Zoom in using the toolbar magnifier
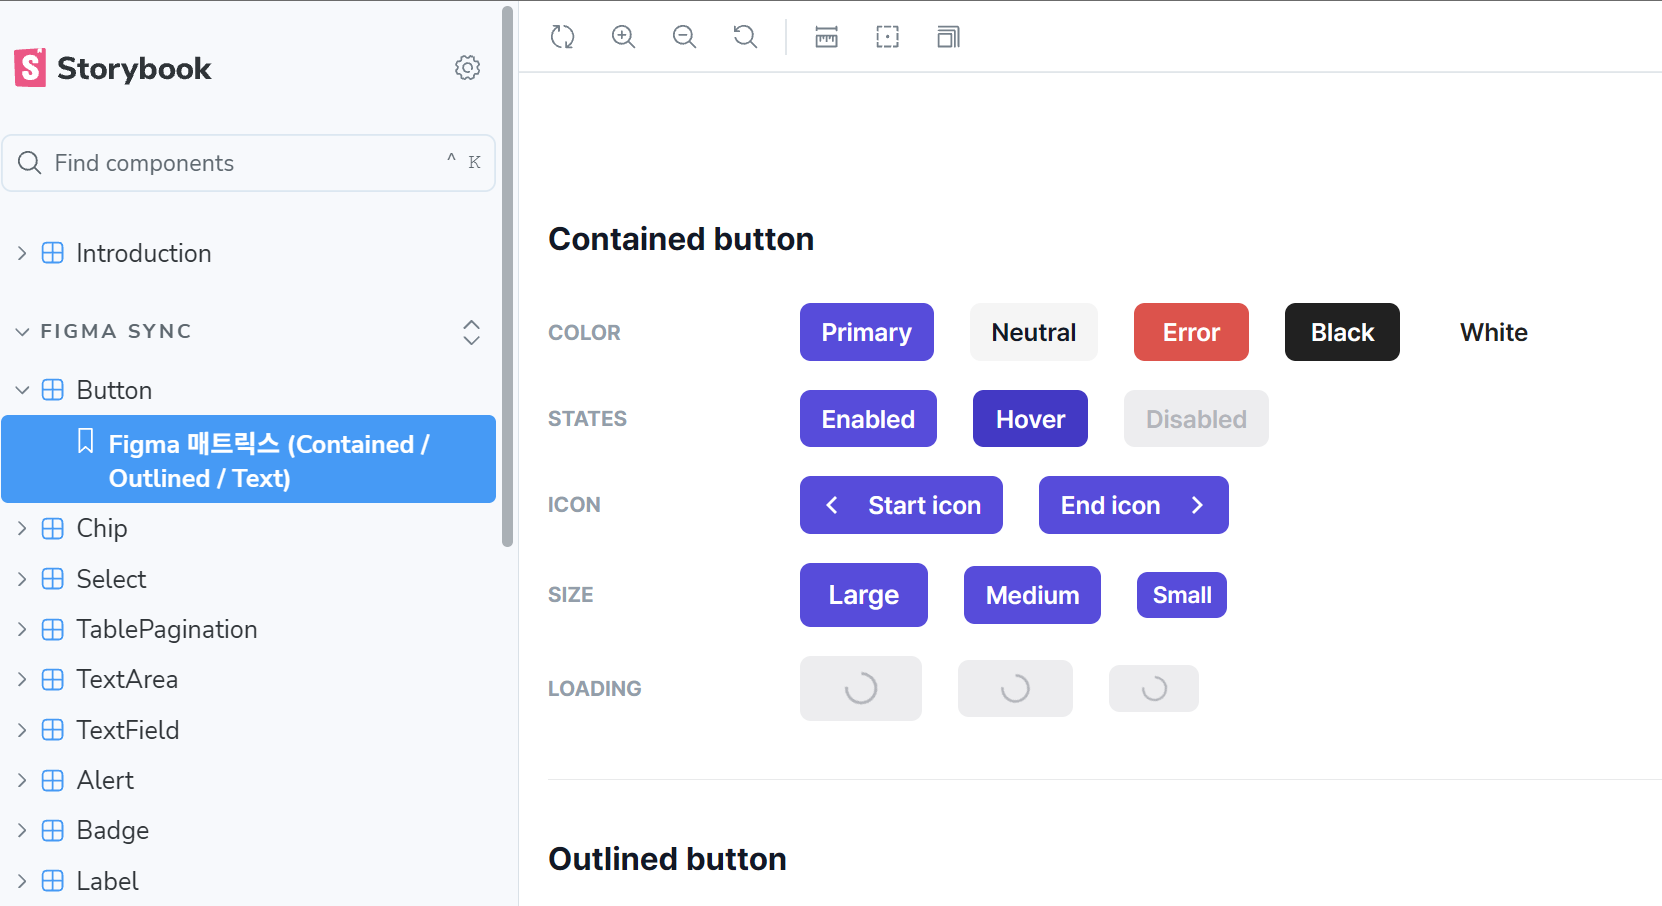 coord(624,37)
